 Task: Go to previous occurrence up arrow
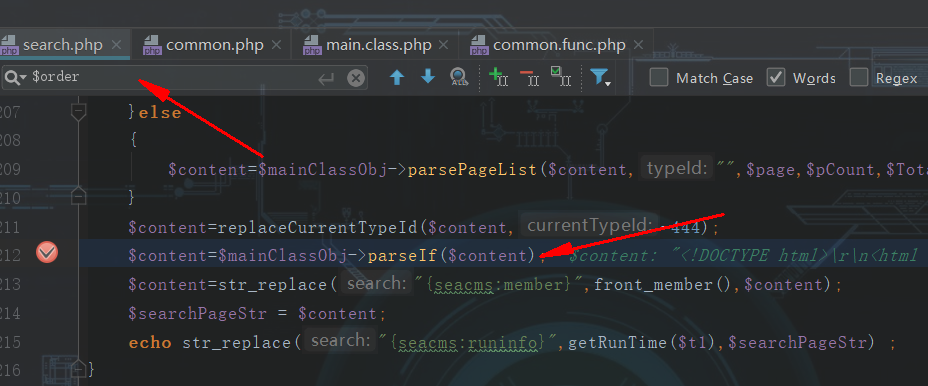click(397, 77)
